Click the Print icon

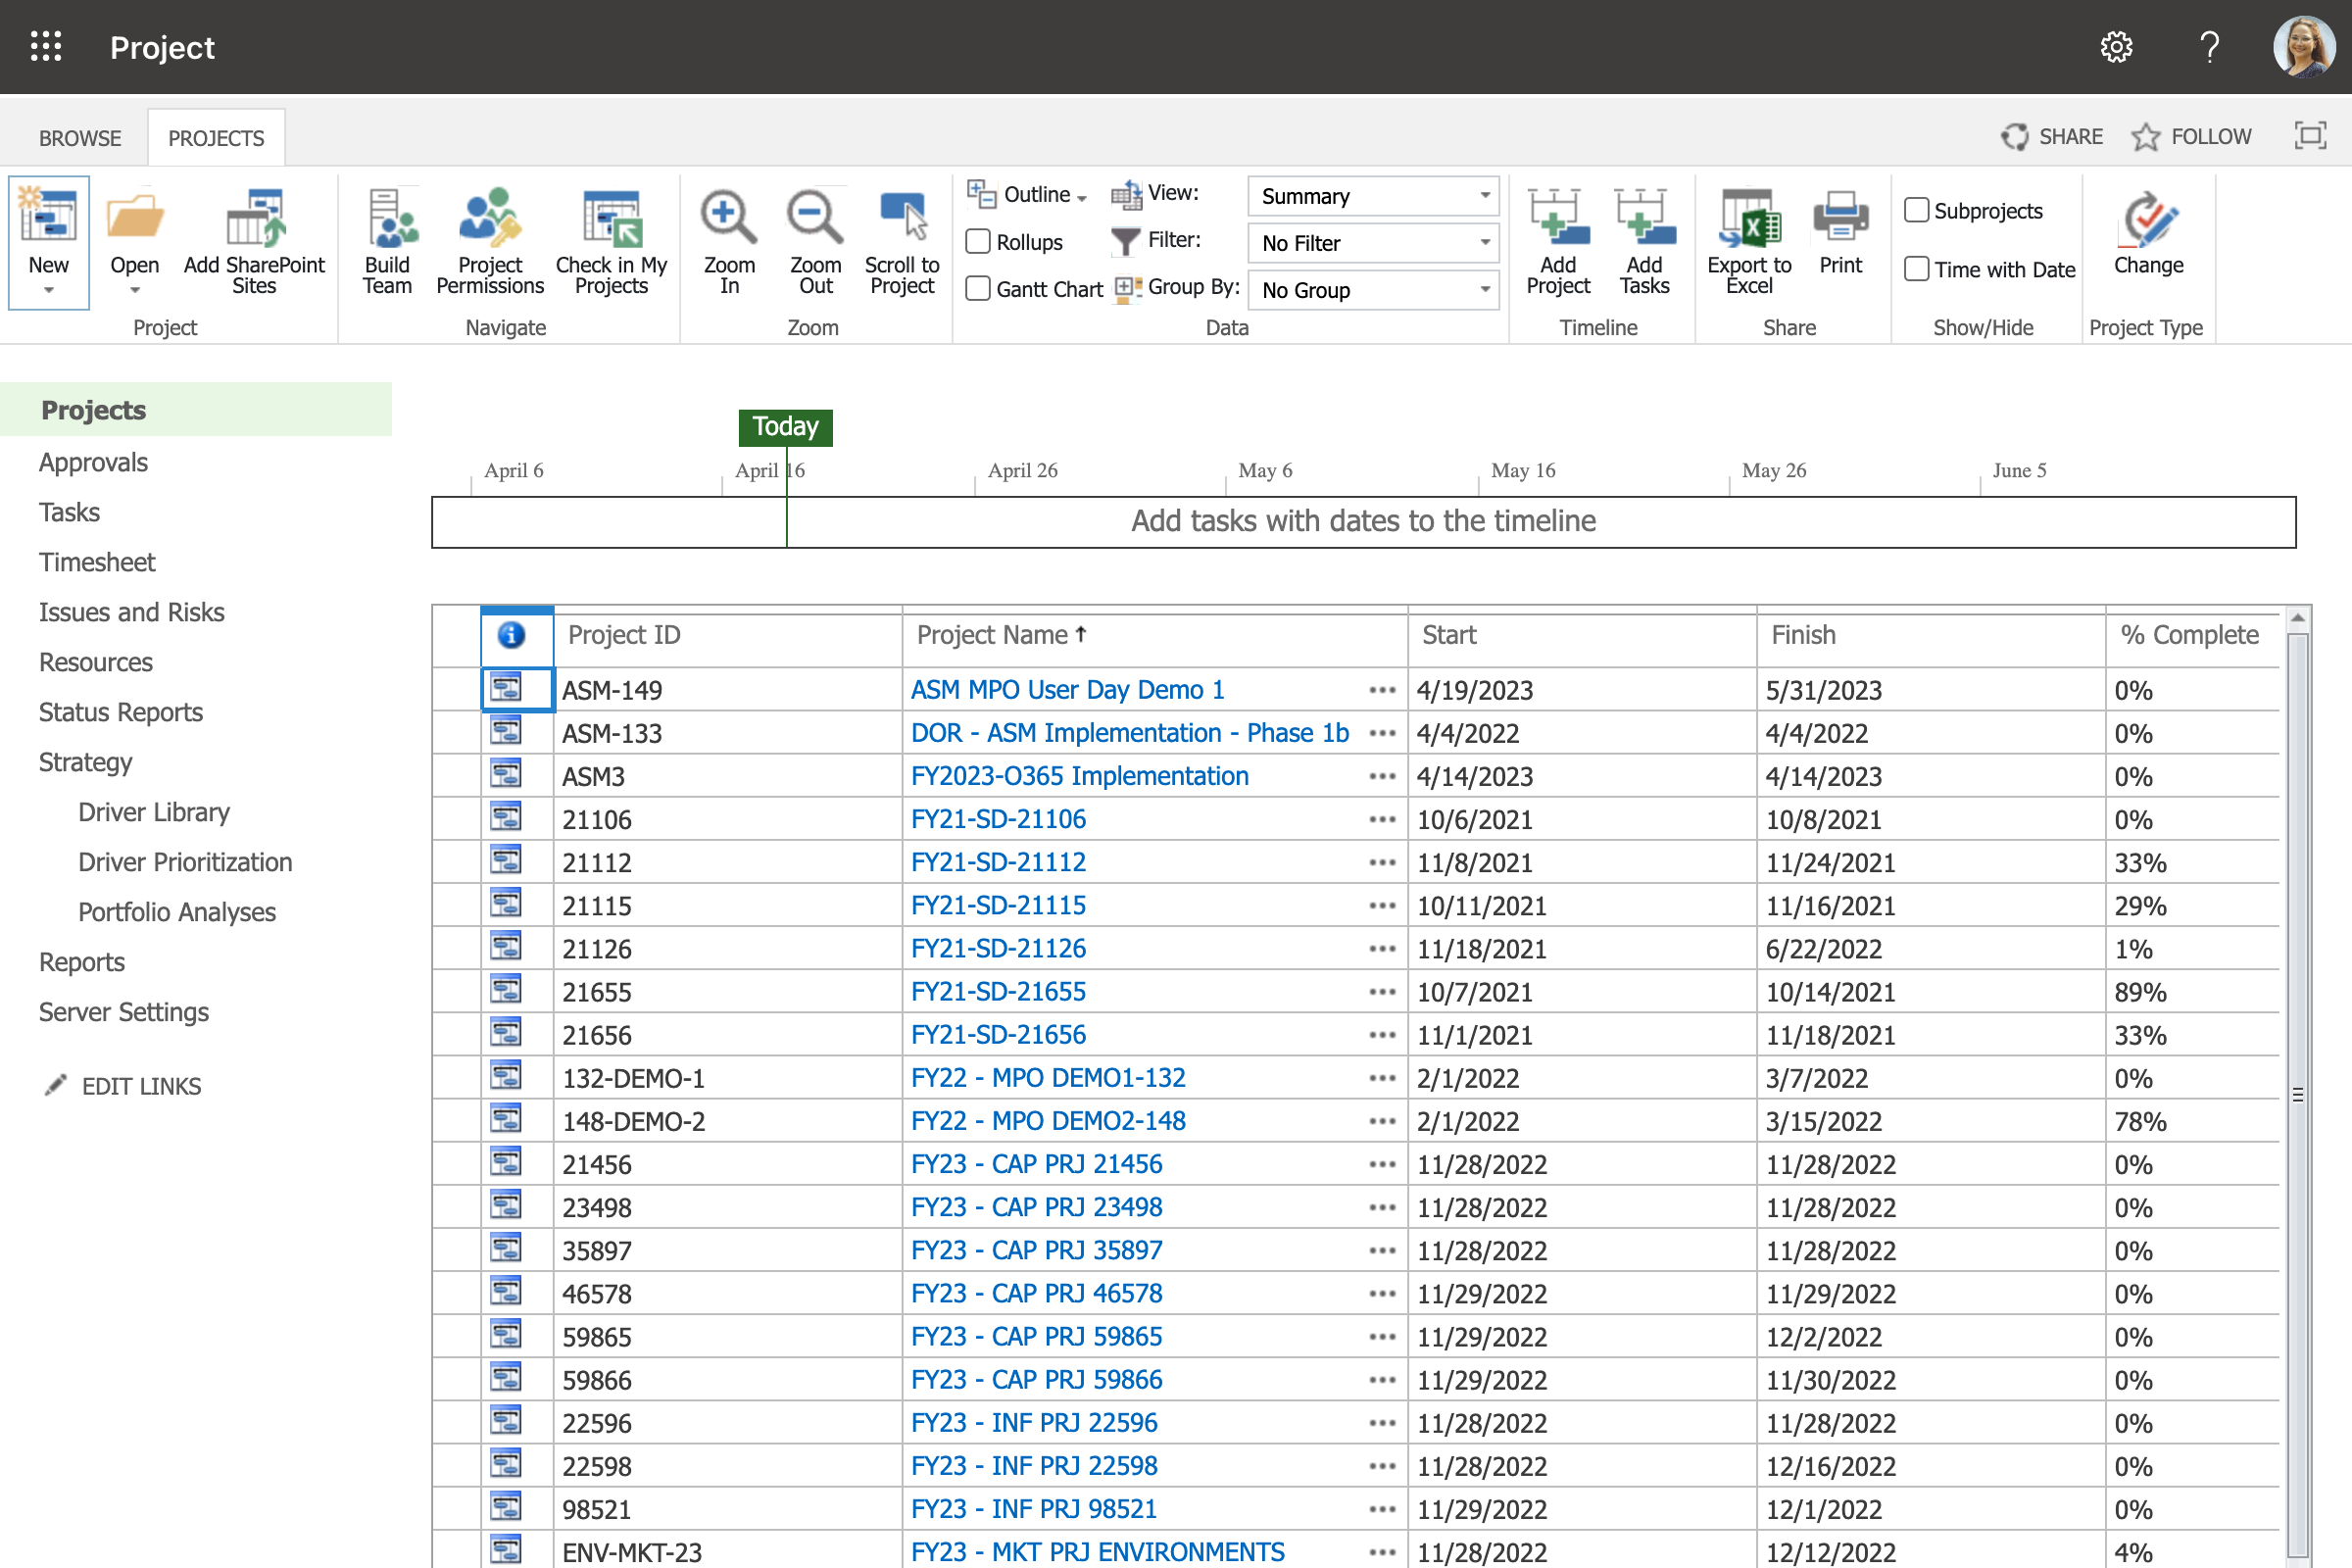tap(1840, 216)
